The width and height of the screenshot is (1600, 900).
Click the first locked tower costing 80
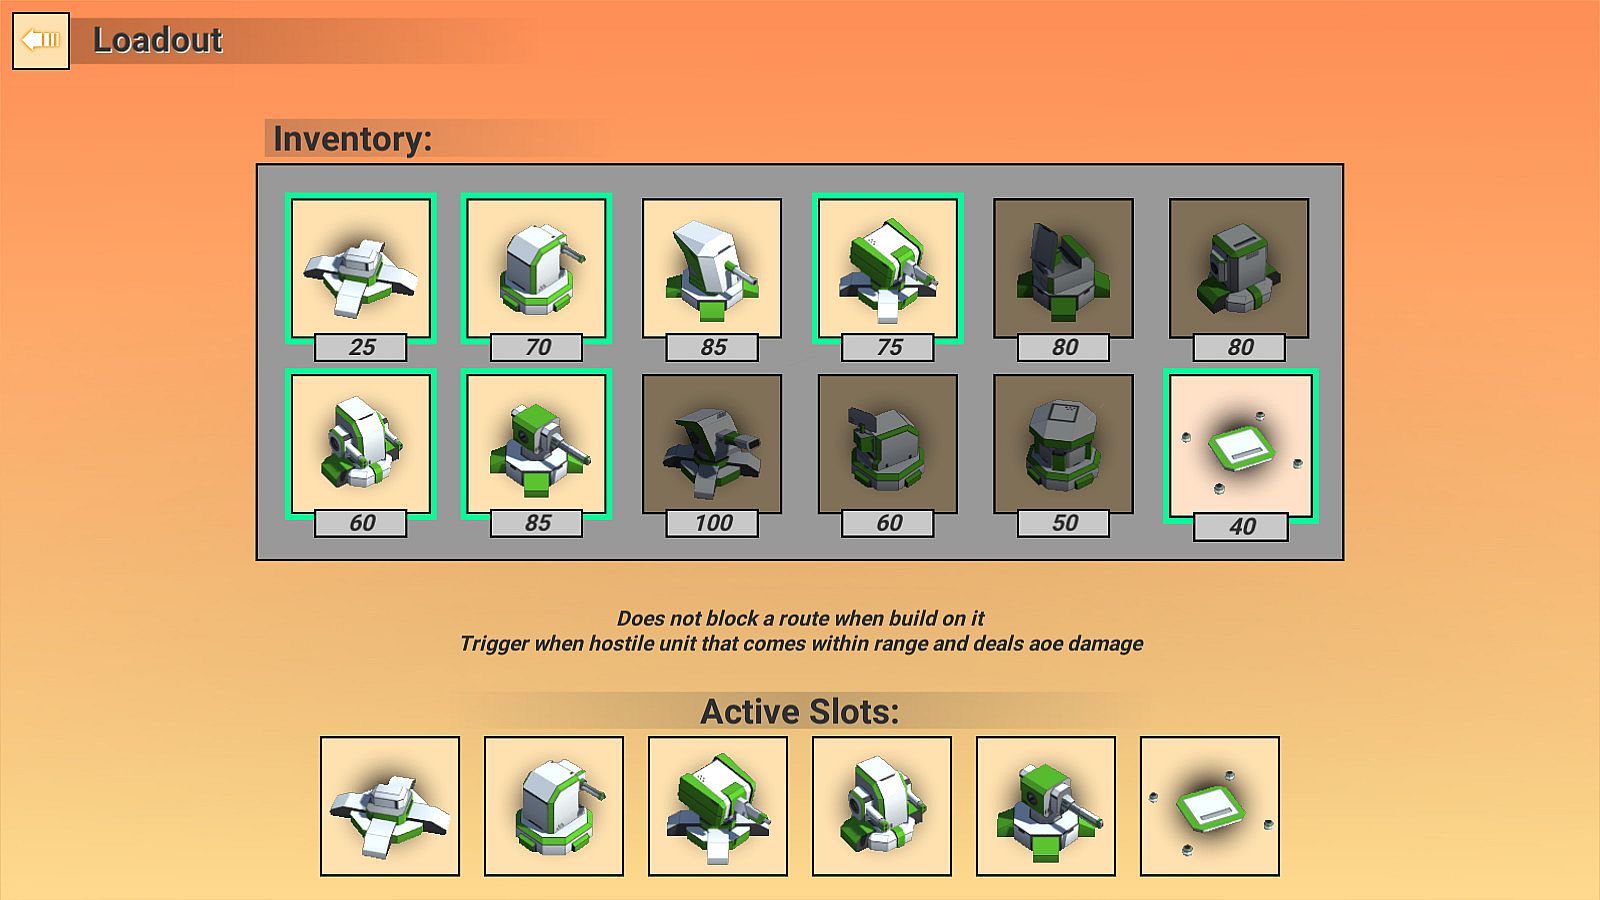pos(1064,268)
